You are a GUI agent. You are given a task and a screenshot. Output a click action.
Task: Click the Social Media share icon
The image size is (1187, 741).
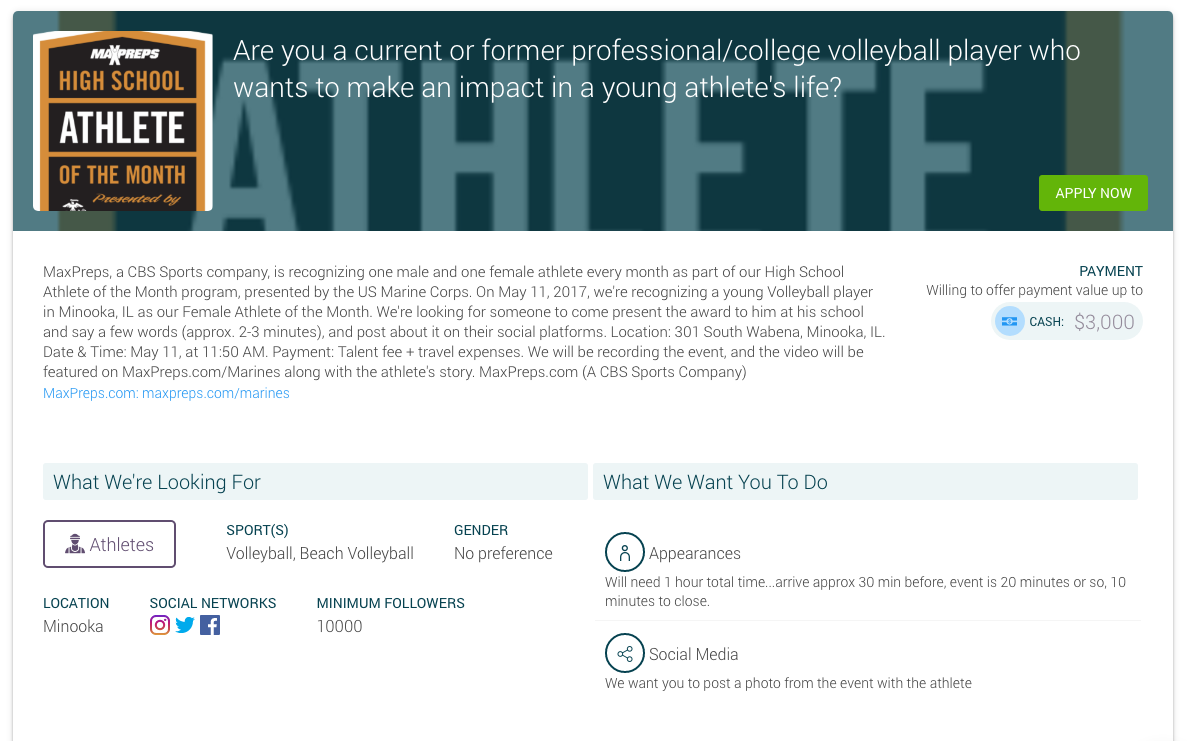pos(625,654)
